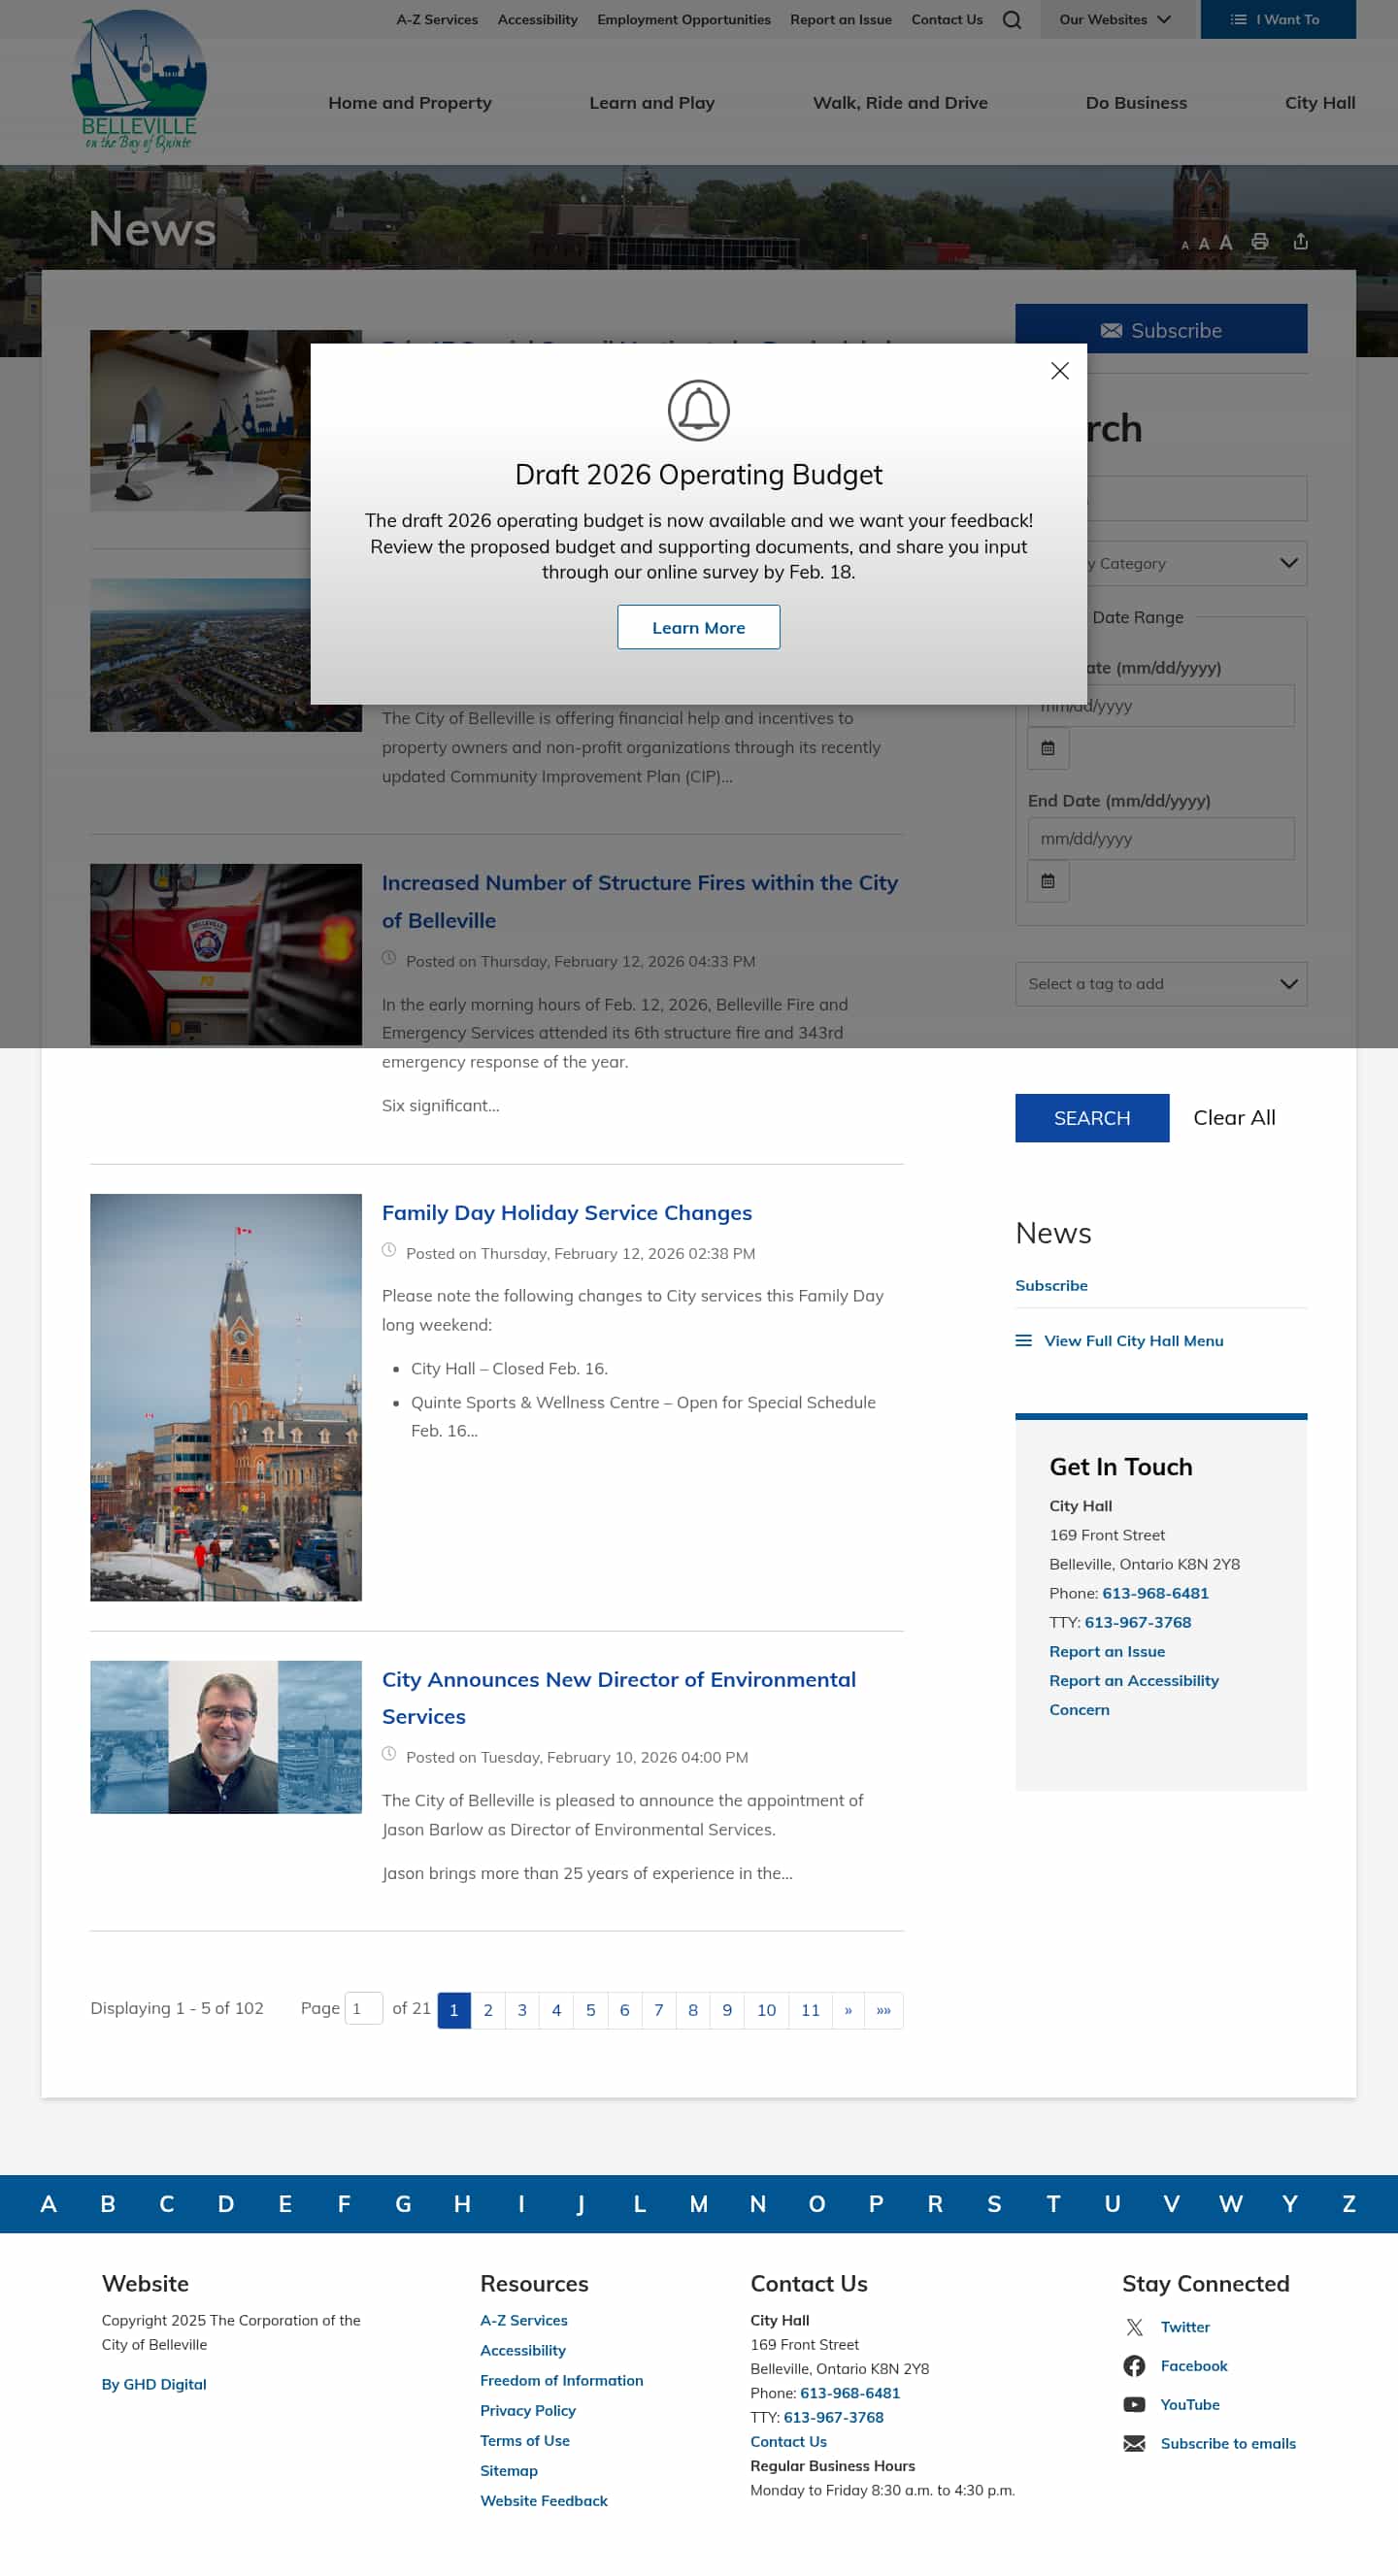Image resolution: width=1398 pixels, height=2576 pixels.
Task: Open Website Feedback link
Action: pos(544,2501)
